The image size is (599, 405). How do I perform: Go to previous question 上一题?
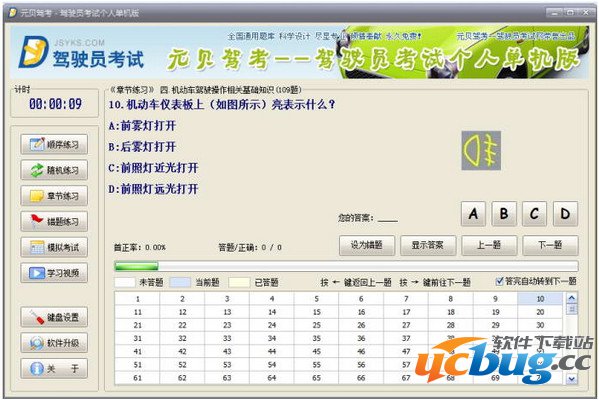tap(489, 245)
